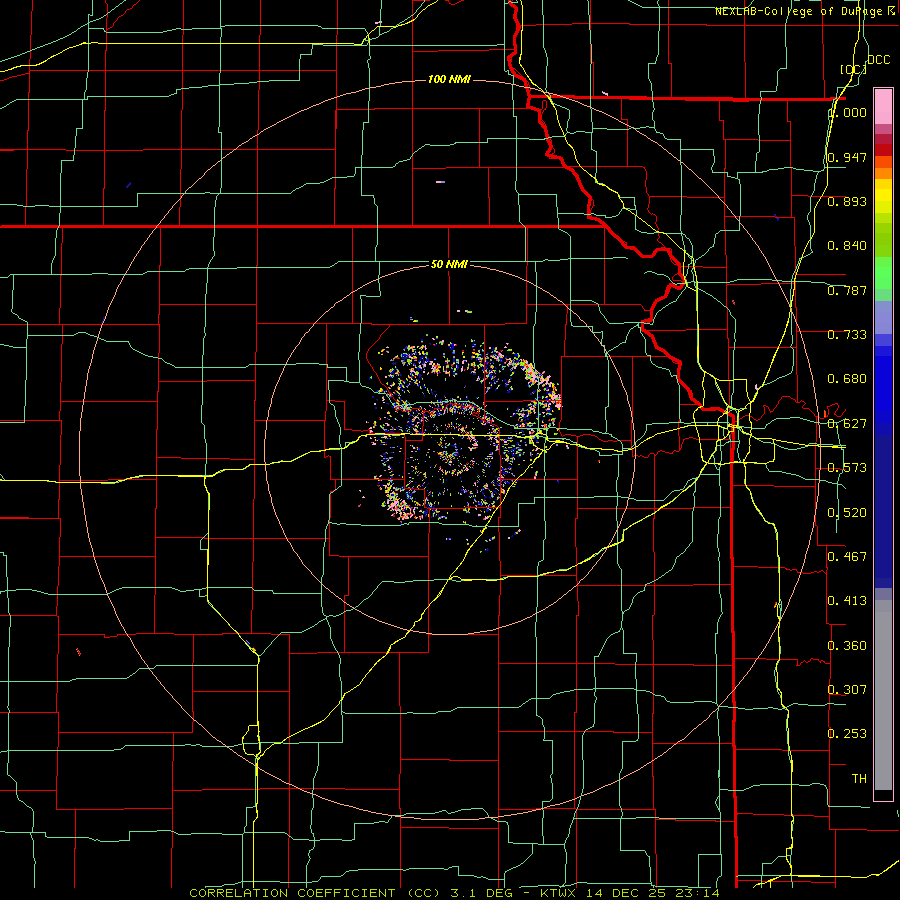Click the 0.840 scale value
This screenshot has height=900, width=900.
coord(847,246)
